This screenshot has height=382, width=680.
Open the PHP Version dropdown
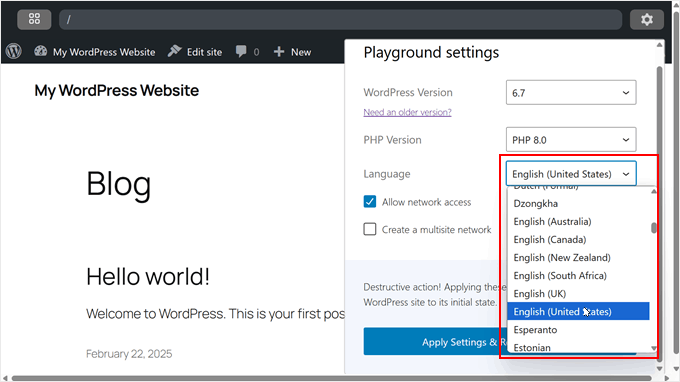point(571,140)
